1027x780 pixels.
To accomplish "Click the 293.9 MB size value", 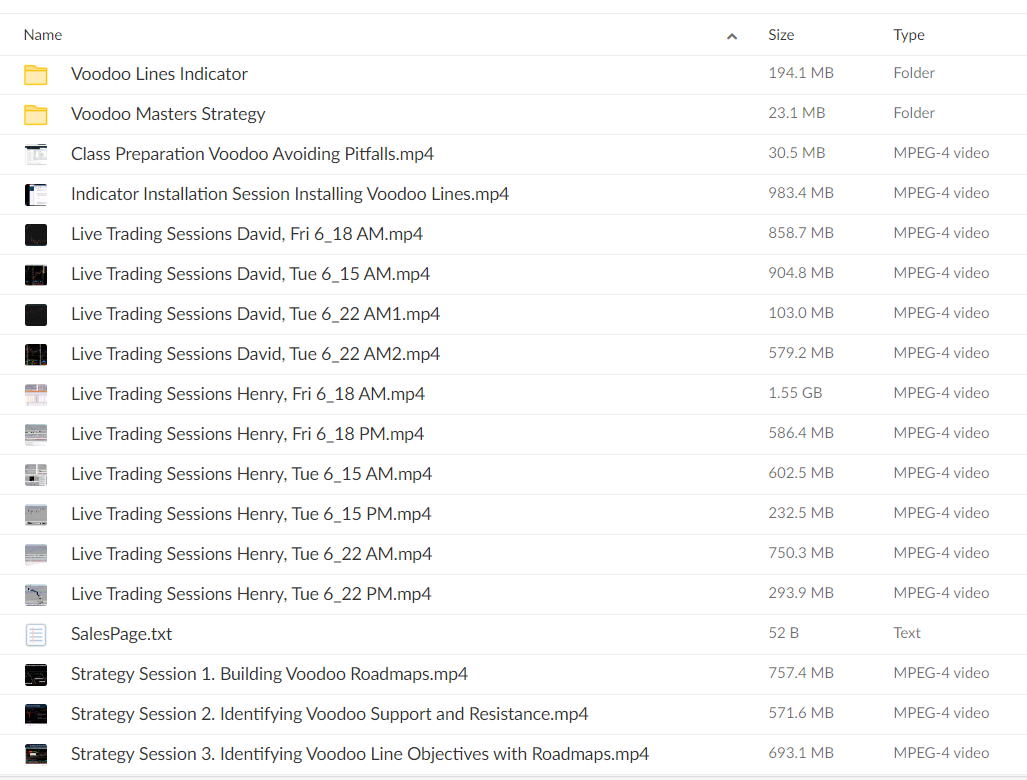I will coord(801,593).
